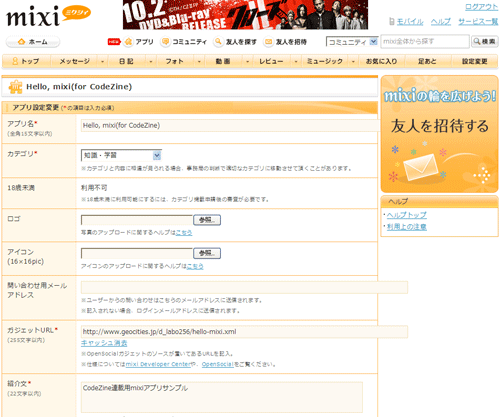
Task: Open the ヘルプトップ link
Action: point(407,215)
